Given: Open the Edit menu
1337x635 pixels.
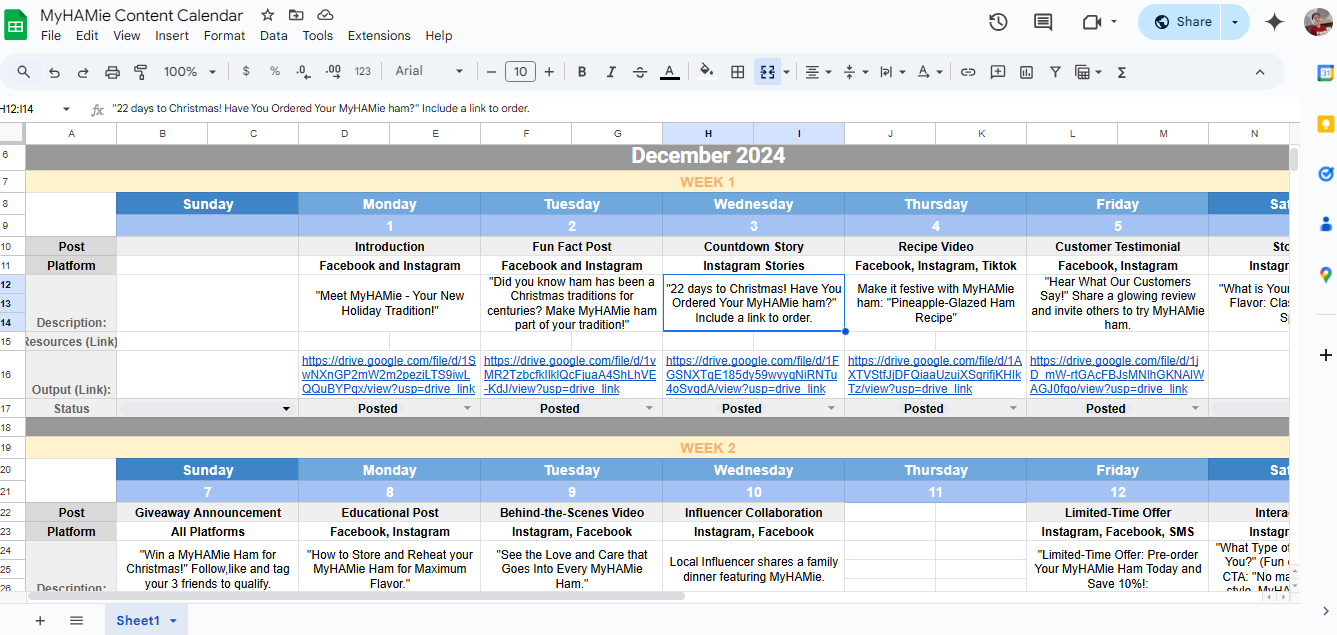Looking at the screenshot, I should 87,35.
